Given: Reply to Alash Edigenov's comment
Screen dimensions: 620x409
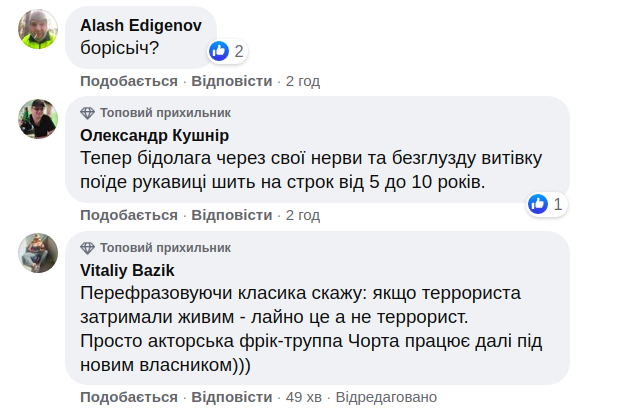Looking at the screenshot, I should point(231,80).
